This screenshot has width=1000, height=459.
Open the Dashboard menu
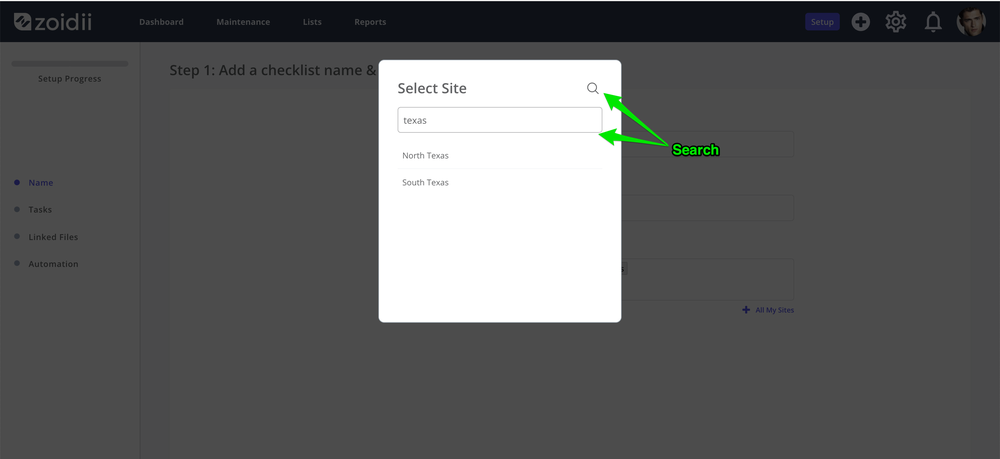pyautogui.click(x=161, y=22)
